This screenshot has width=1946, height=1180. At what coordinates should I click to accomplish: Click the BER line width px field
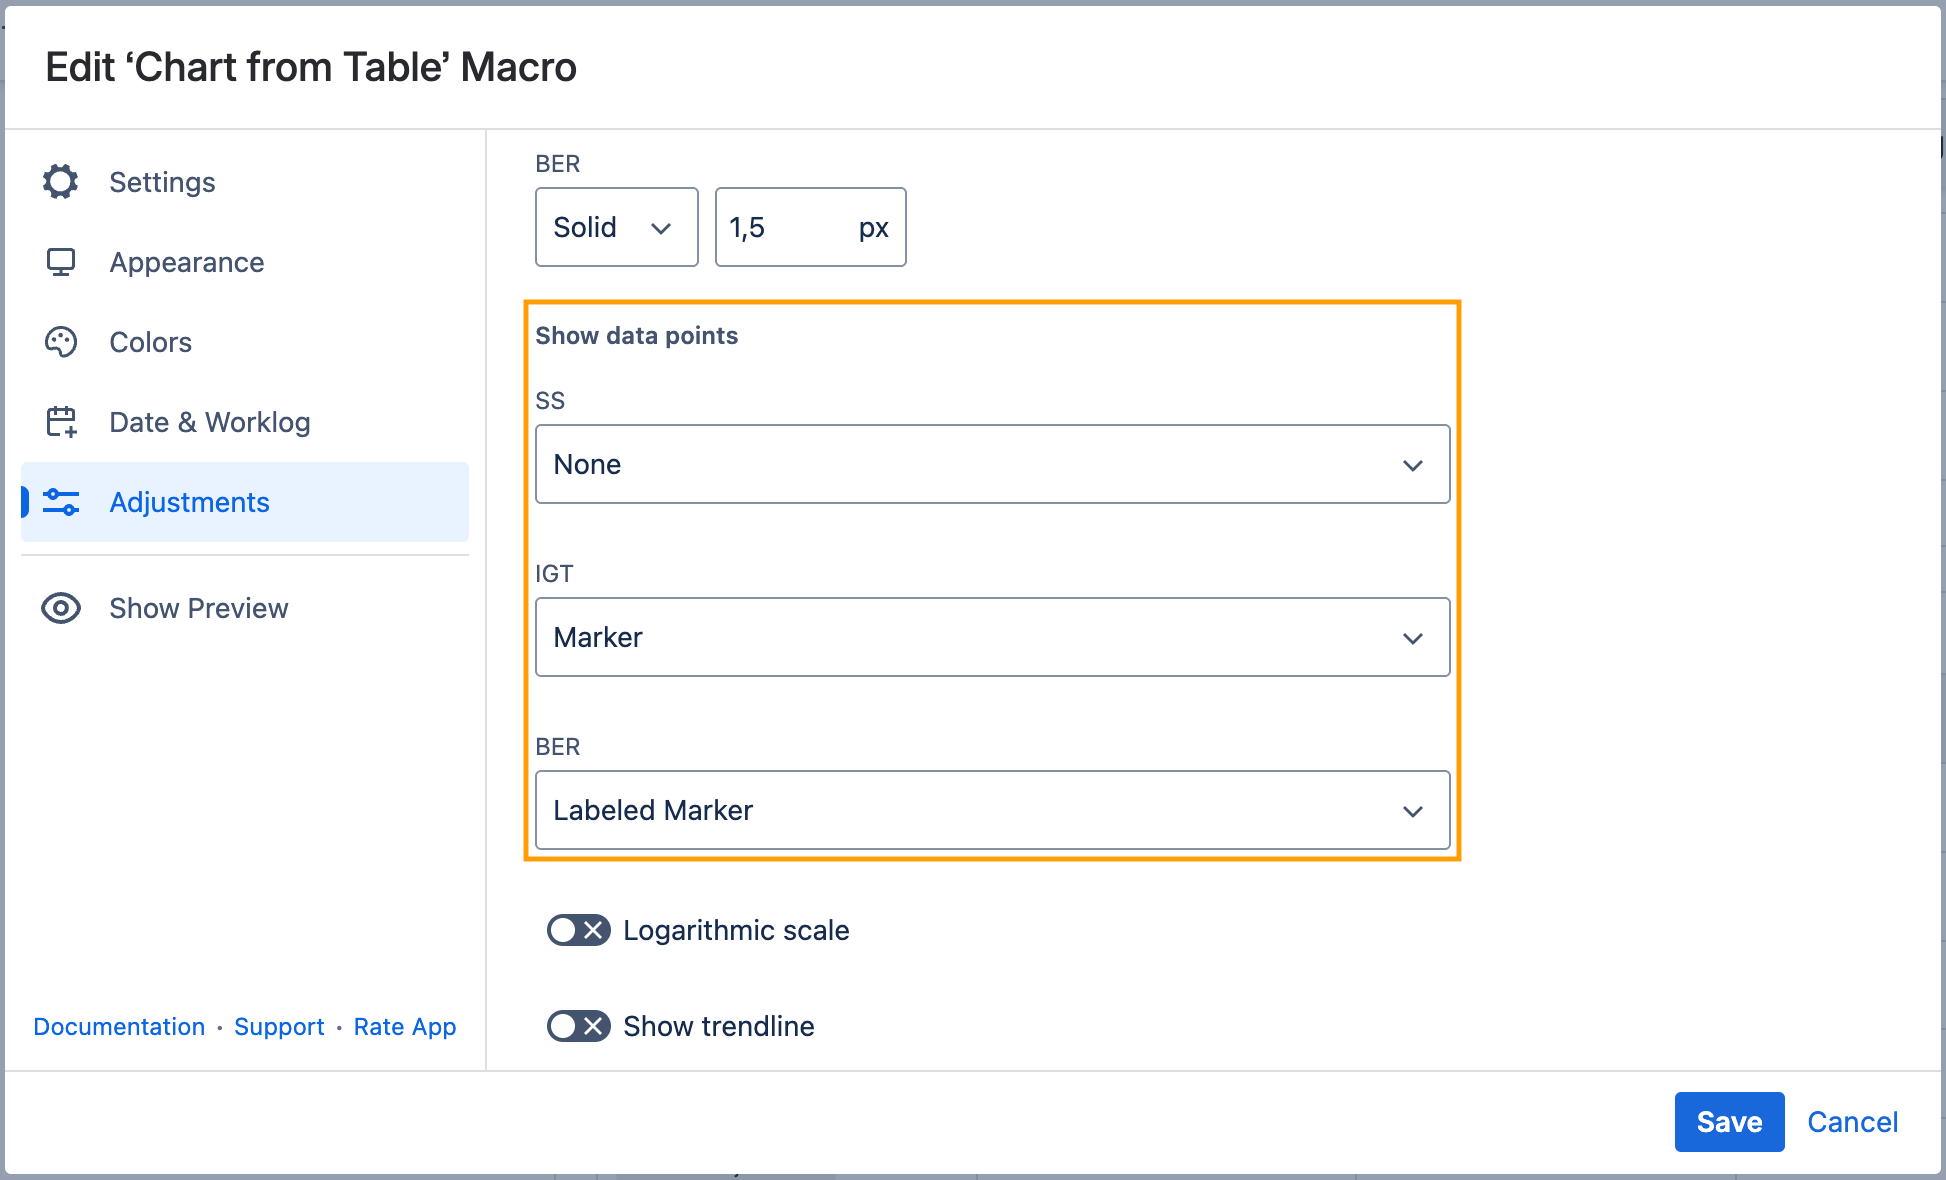[x=785, y=227]
